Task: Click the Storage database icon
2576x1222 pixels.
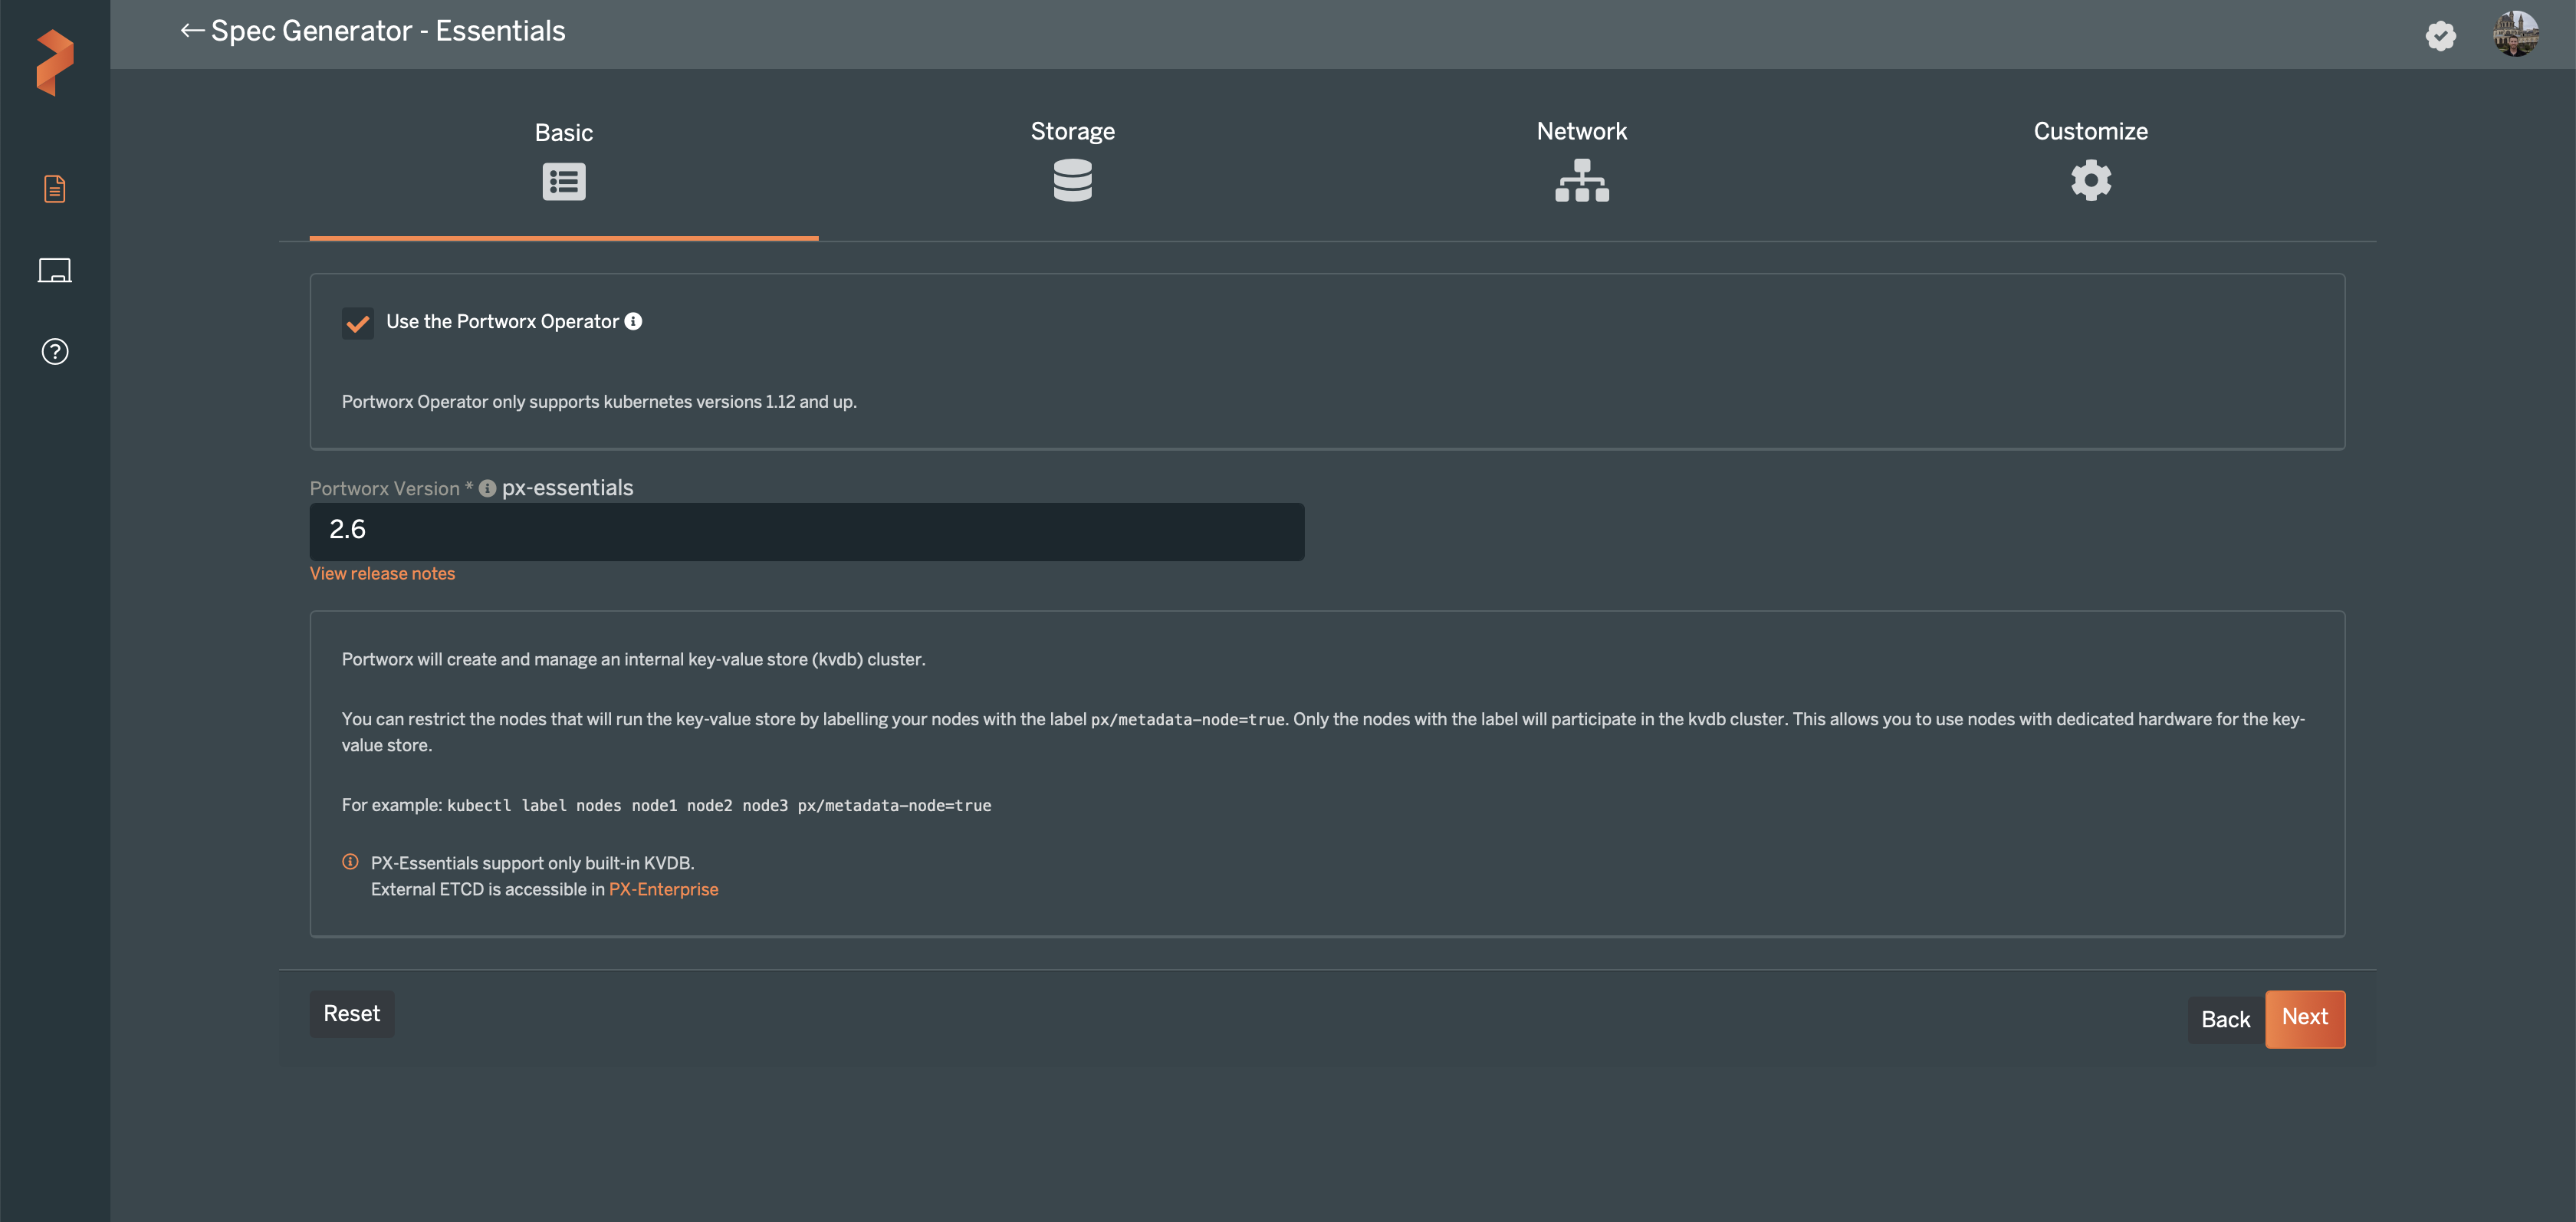Action: point(1072,181)
